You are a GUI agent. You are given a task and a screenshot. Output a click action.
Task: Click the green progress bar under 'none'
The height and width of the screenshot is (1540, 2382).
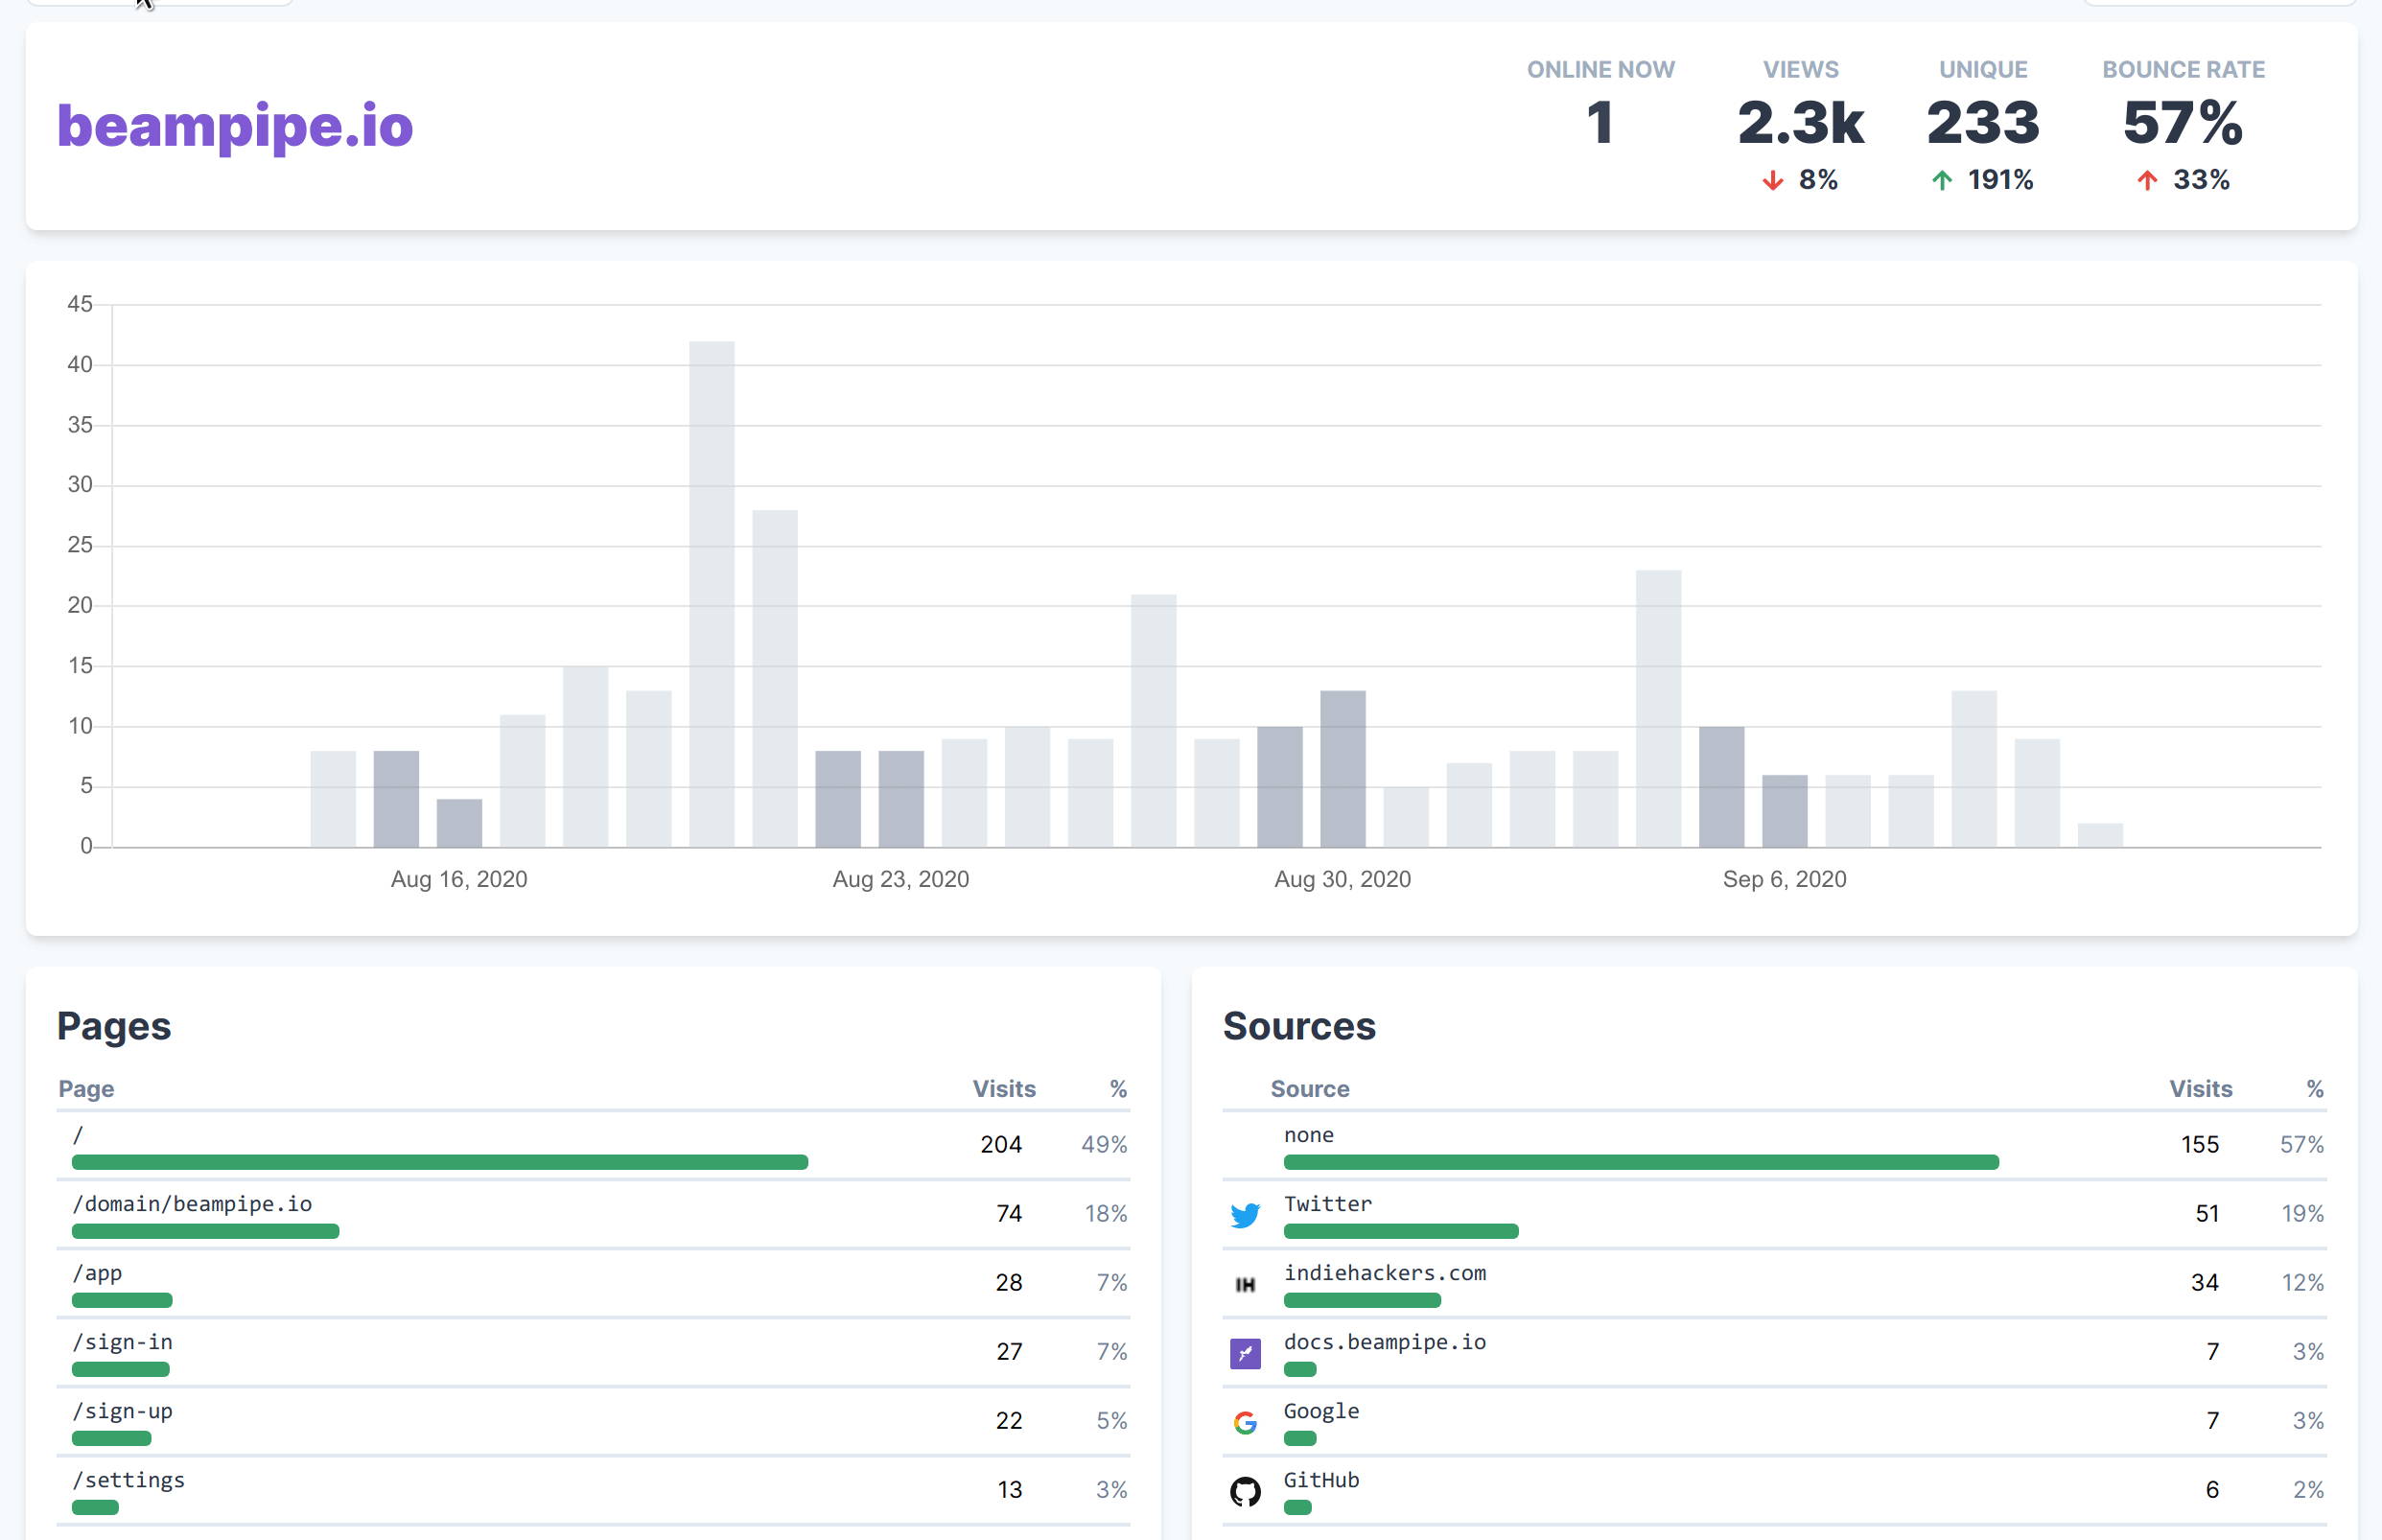tap(1640, 1162)
